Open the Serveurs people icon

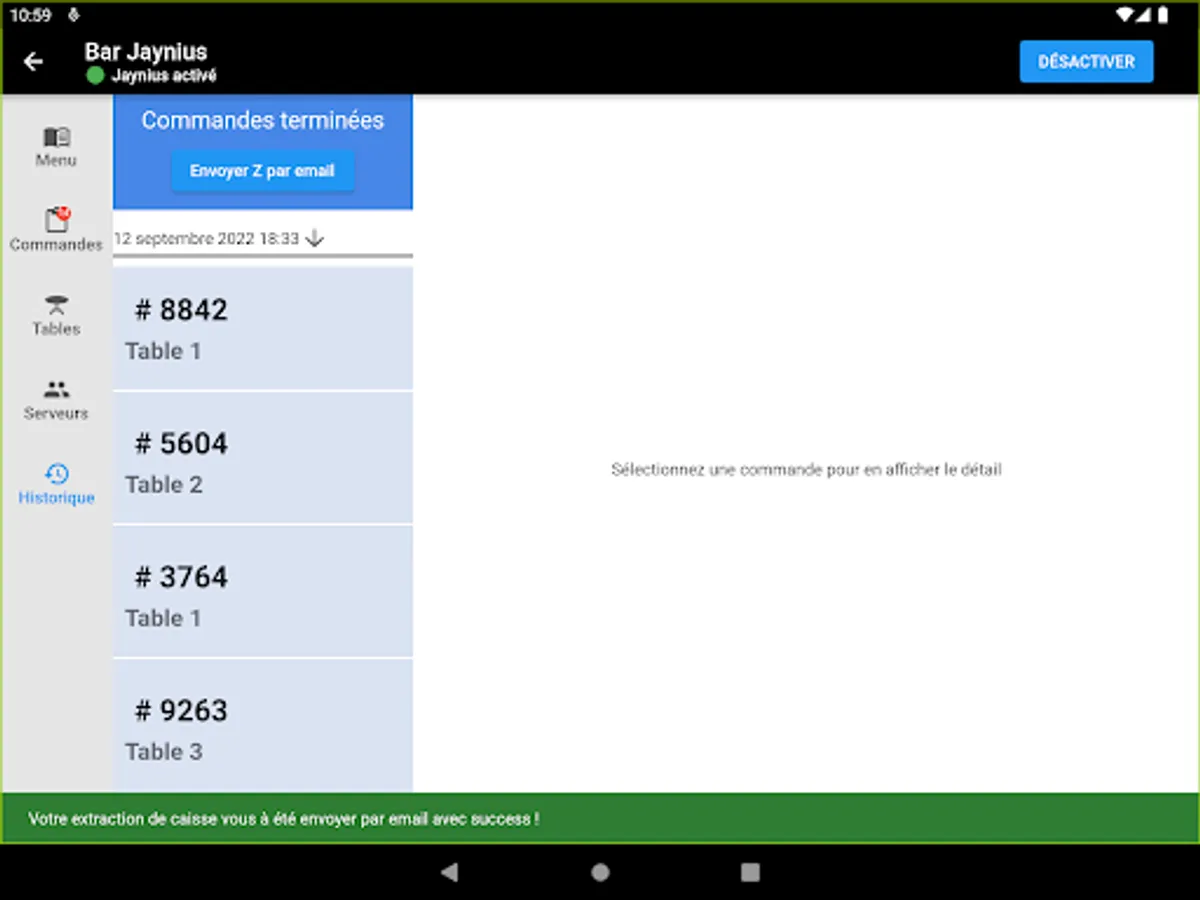click(x=57, y=390)
